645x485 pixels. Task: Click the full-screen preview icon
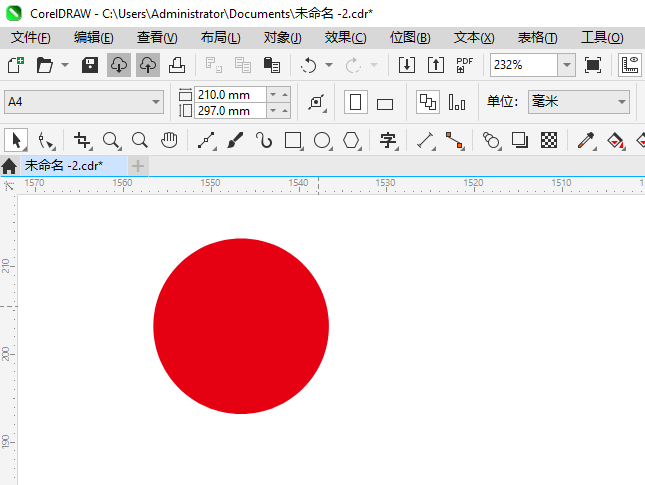pyautogui.click(x=593, y=65)
